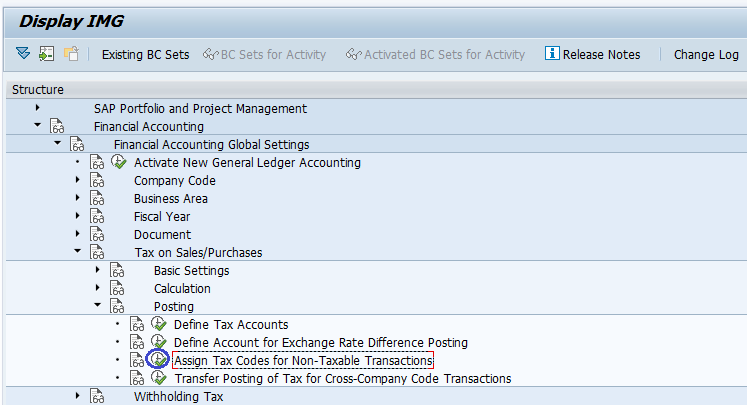Open documentation icon for Financial Accounting Global Settings
This screenshot has height=405, width=747.
pyautogui.click(x=77, y=144)
